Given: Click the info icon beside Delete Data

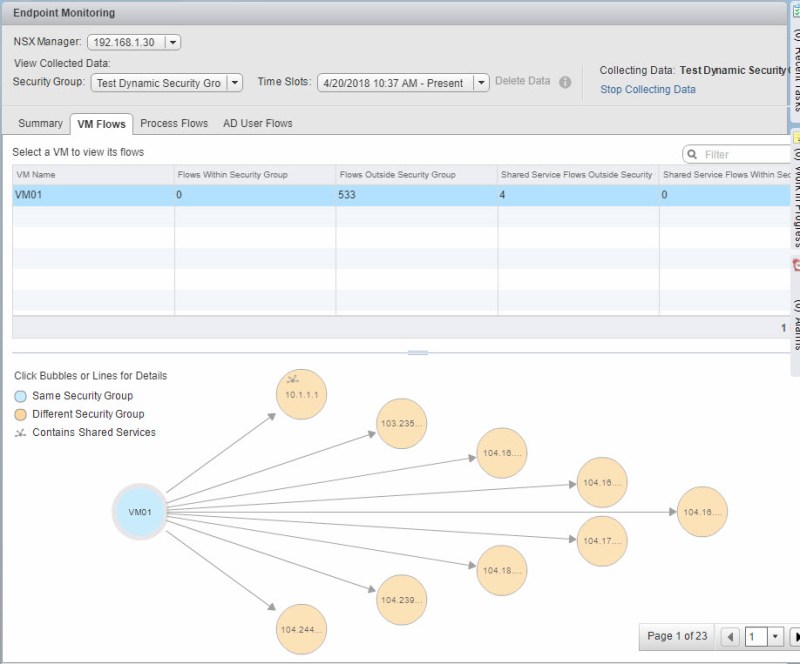Looking at the screenshot, I should 565,82.
